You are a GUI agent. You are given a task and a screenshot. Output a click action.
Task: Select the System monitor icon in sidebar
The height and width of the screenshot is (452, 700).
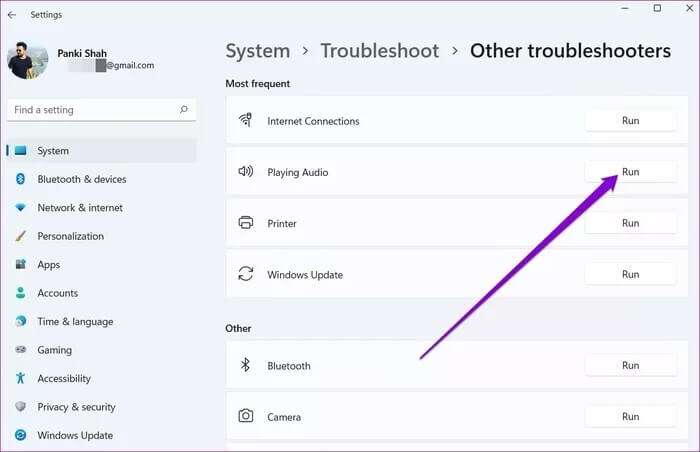click(x=21, y=151)
